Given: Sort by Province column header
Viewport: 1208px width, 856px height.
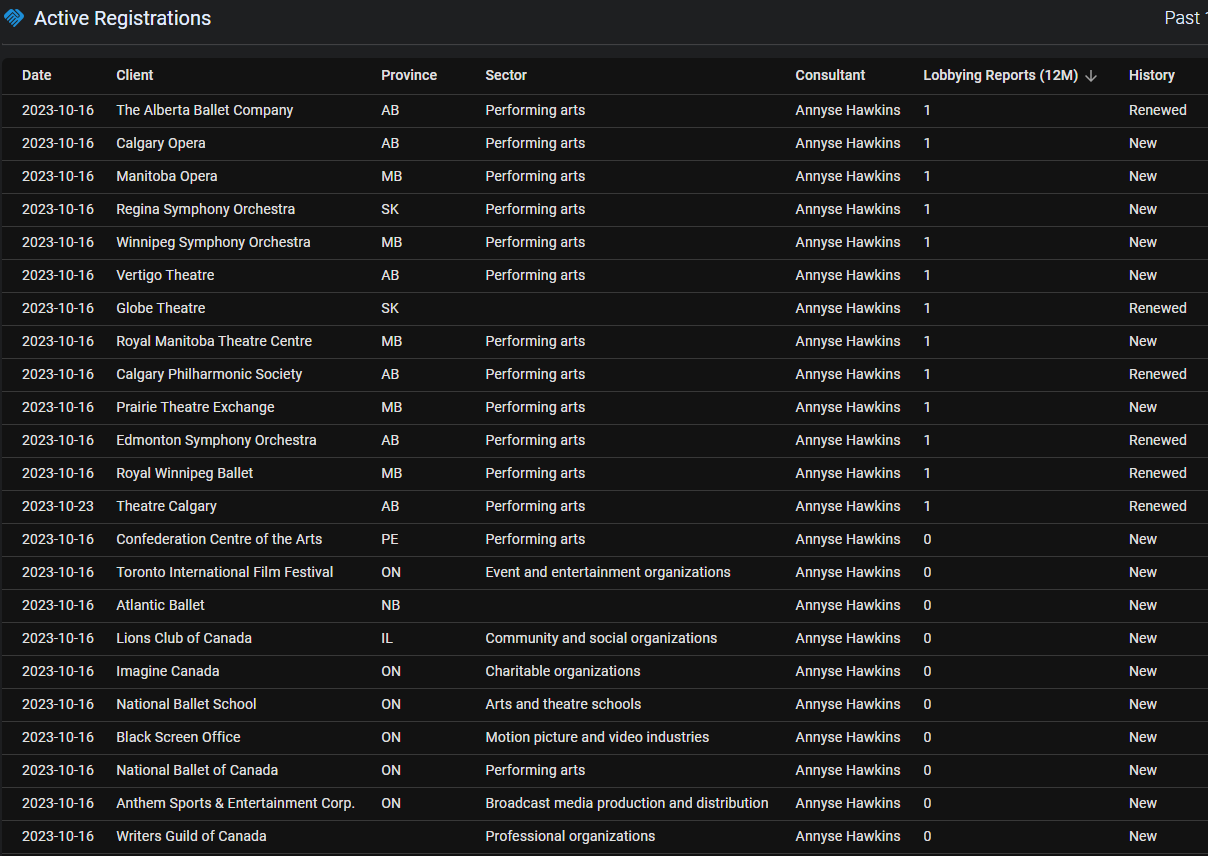Looking at the screenshot, I should 409,75.
